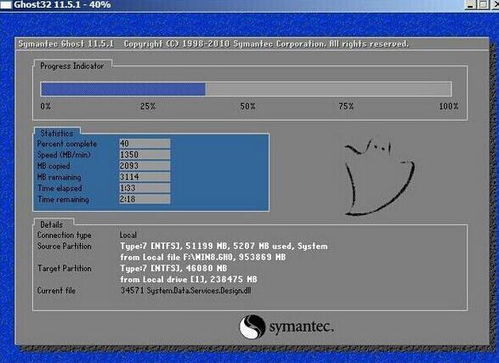Viewport: 499px width, 363px height.
Task: Select the Speed (MB/min) value field
Action: pos(145,154)
